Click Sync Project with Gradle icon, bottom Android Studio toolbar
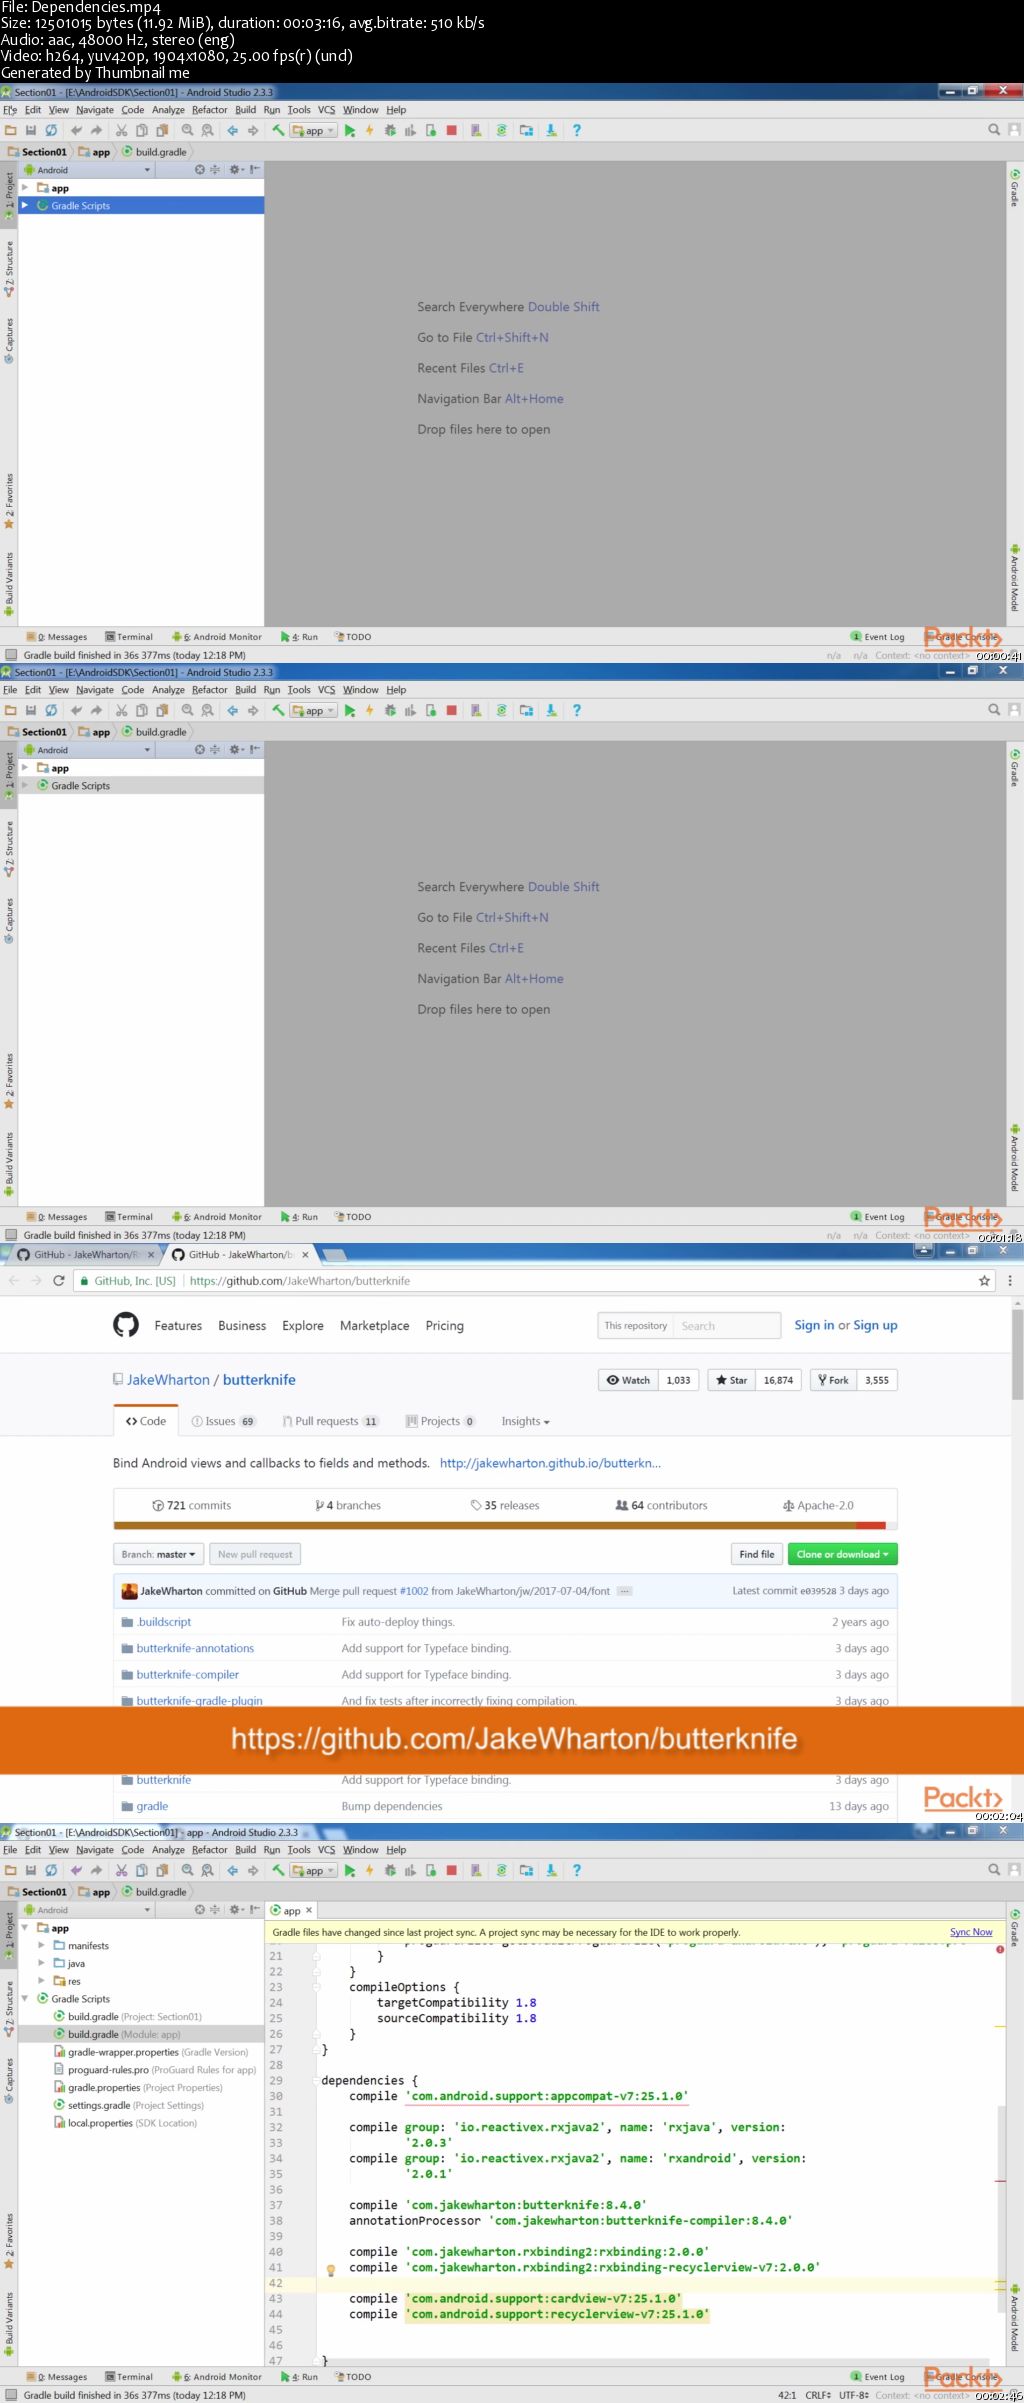The height and width of the screenshot is (2403, 1024). click(501, 1870)
